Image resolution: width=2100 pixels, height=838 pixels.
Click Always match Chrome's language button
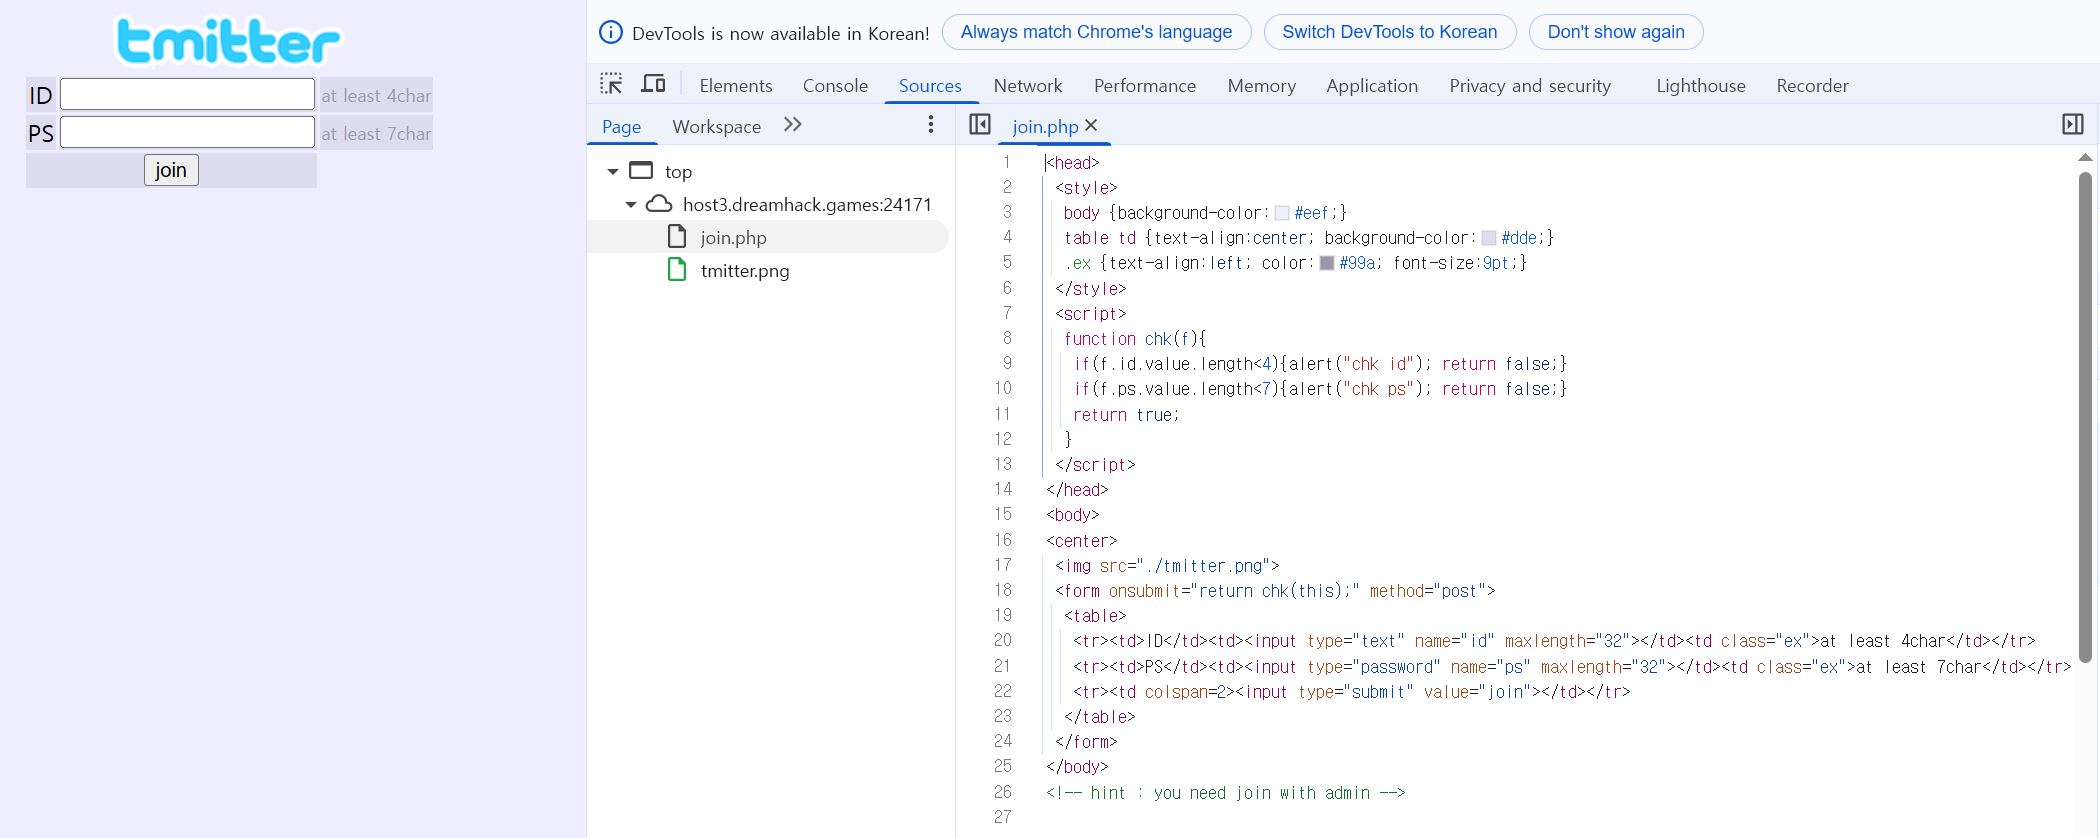coord(1096,32)
